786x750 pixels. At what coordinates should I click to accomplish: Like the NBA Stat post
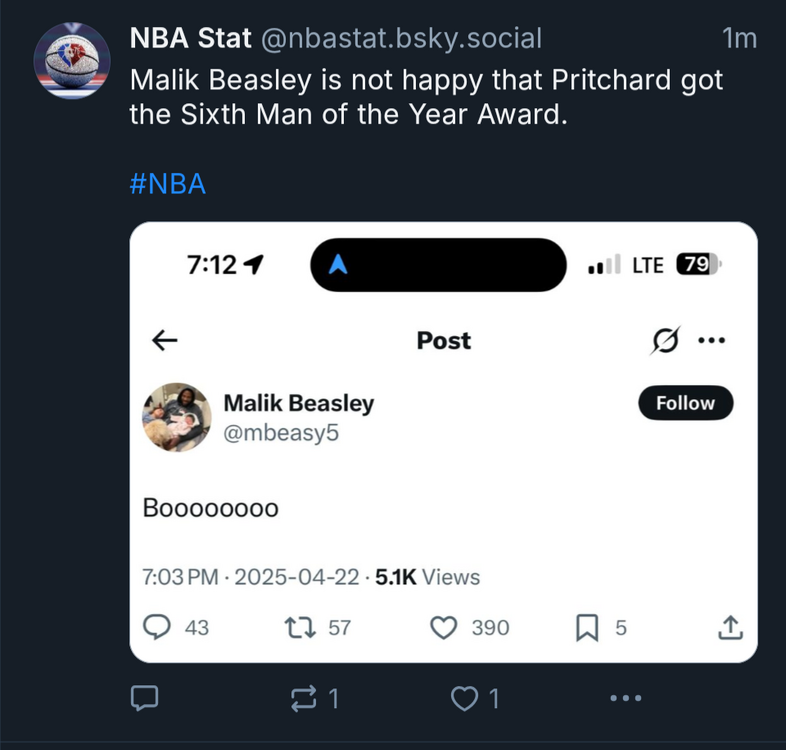[465, 698]
